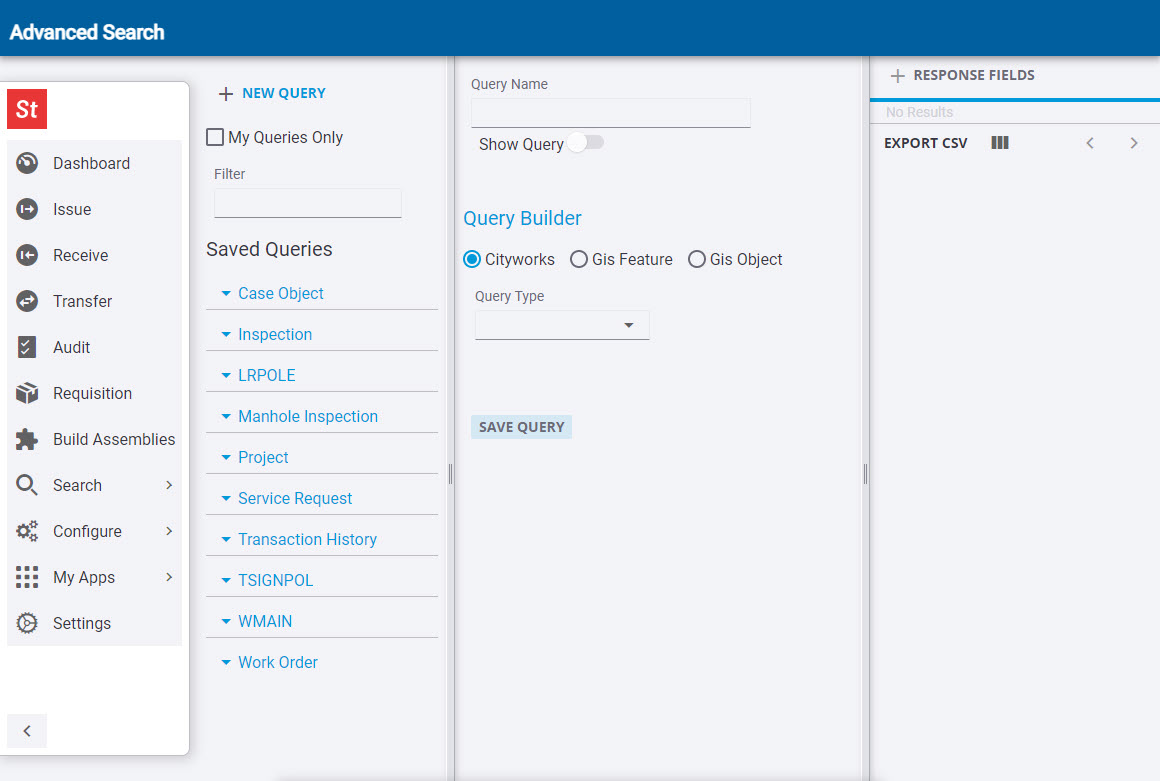Toggle the Show Query switch

pos(586,144)
